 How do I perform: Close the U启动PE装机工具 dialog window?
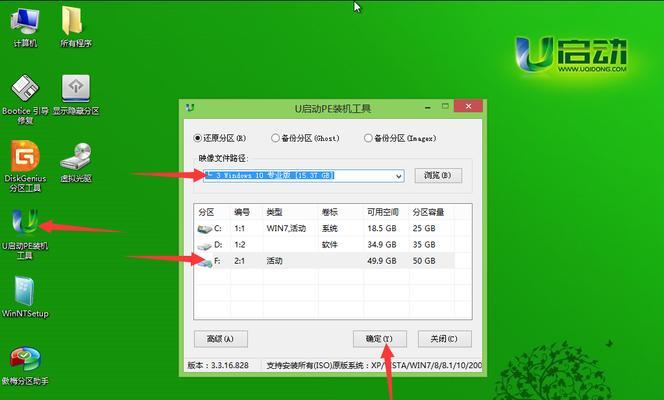[468, 106]
